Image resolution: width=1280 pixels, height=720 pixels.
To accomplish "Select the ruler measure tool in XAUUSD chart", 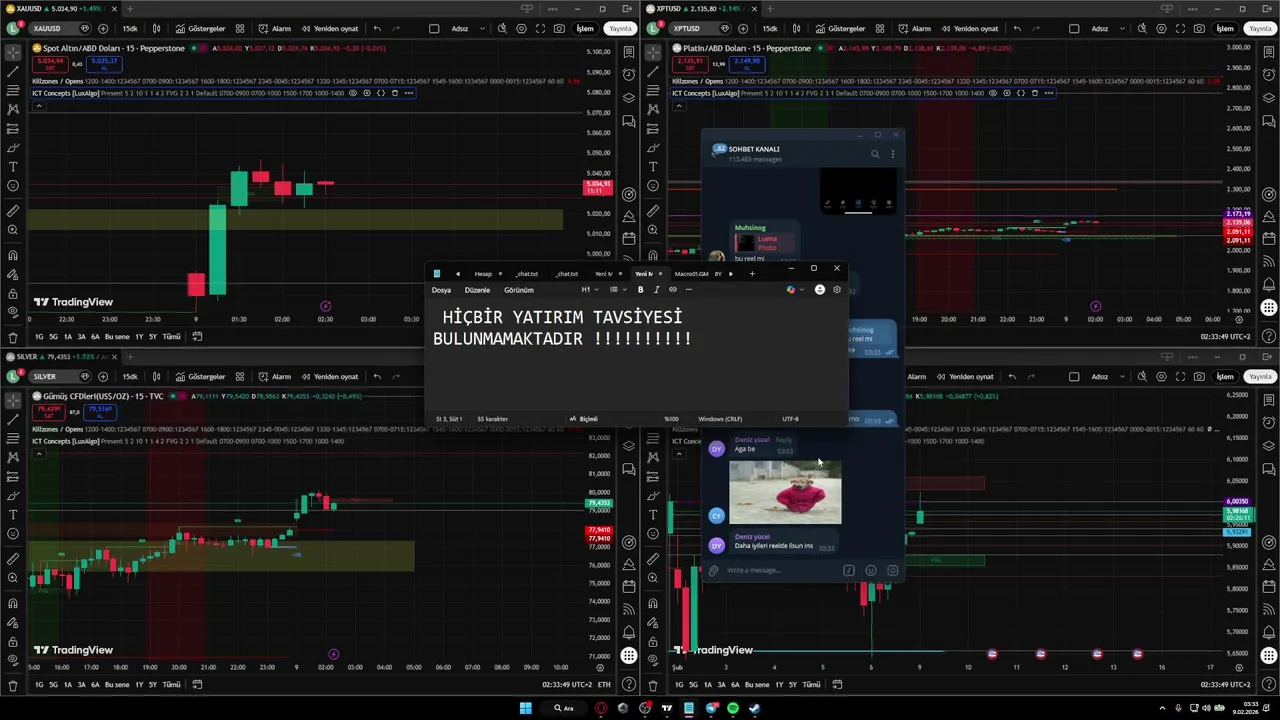I will (13, 211).
